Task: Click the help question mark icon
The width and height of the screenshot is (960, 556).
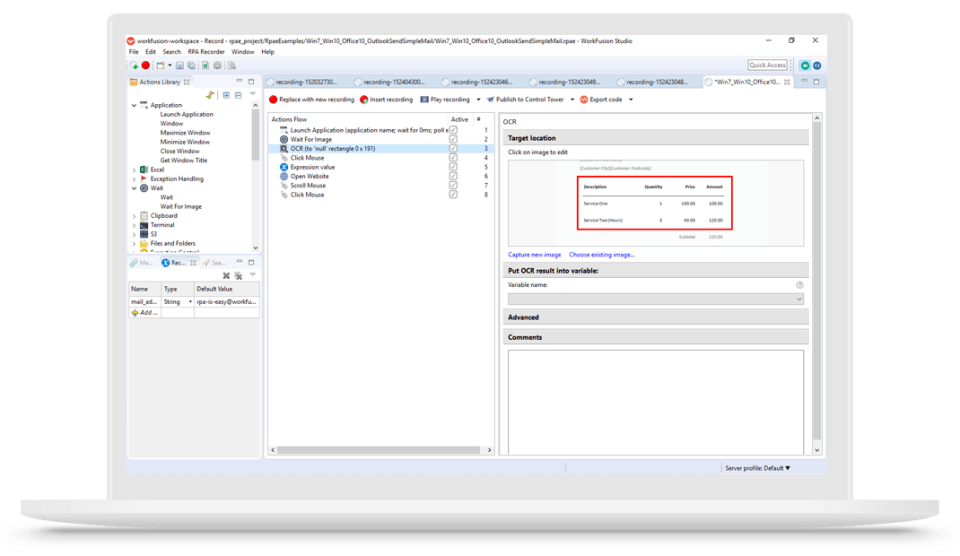Action: click(800, 285)
